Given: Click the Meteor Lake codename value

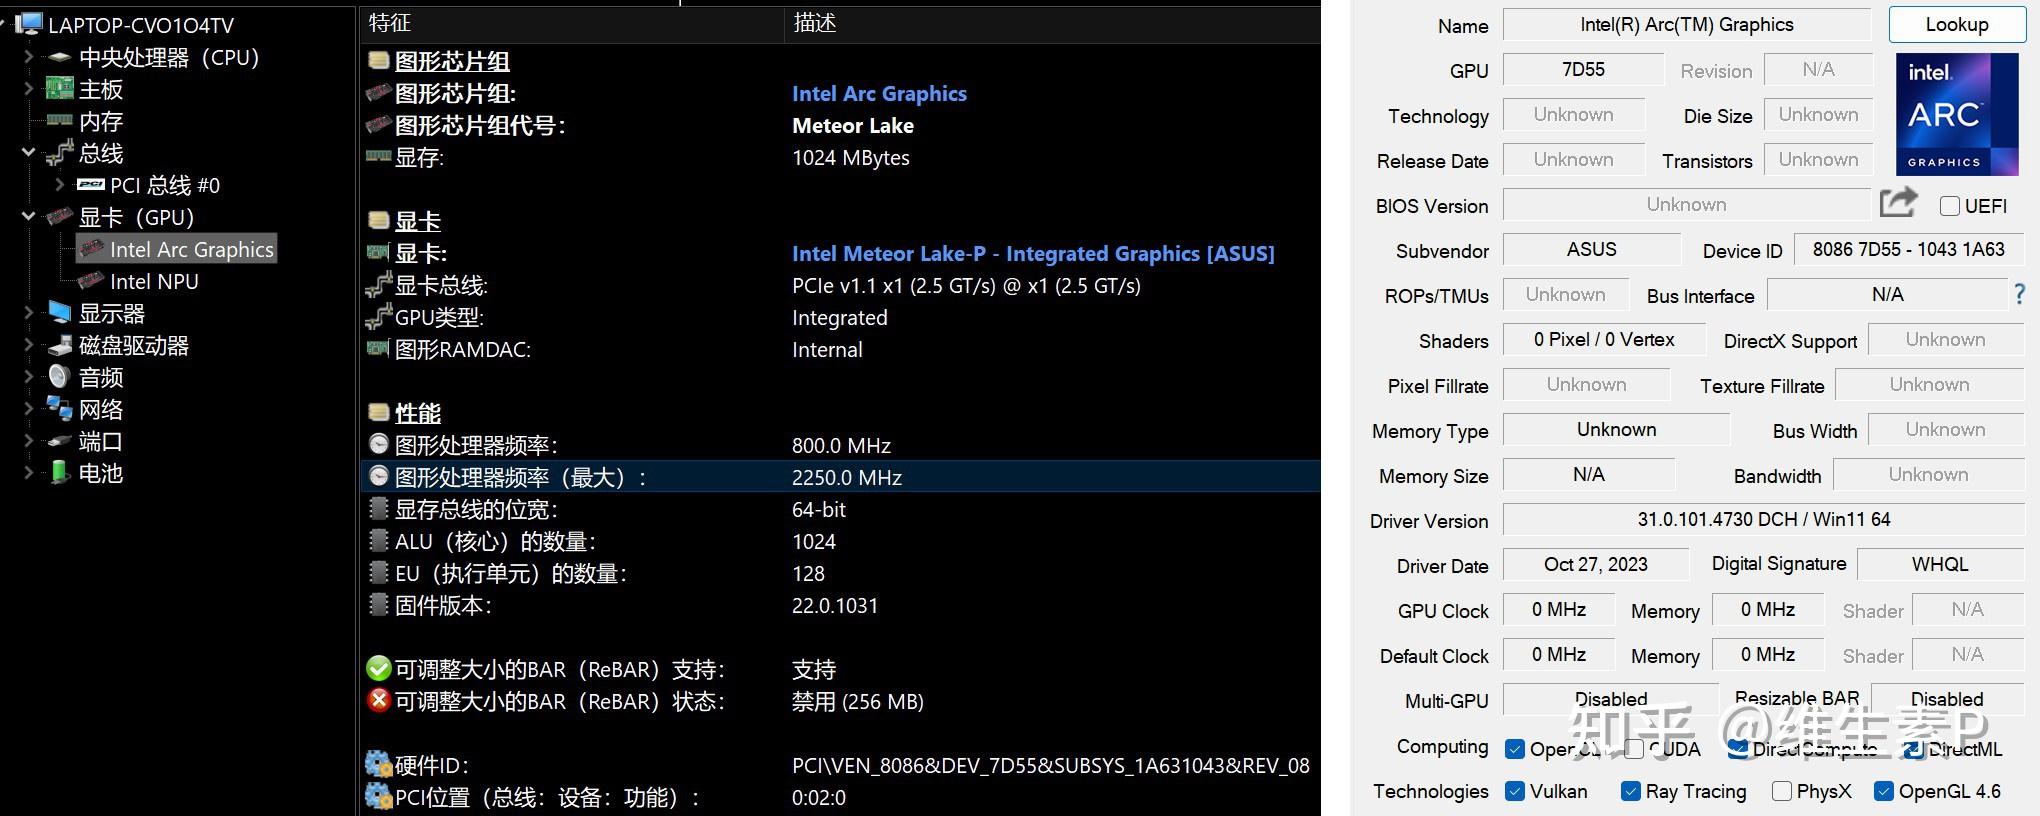Looking at the screenshot, I should pos(853,125).
